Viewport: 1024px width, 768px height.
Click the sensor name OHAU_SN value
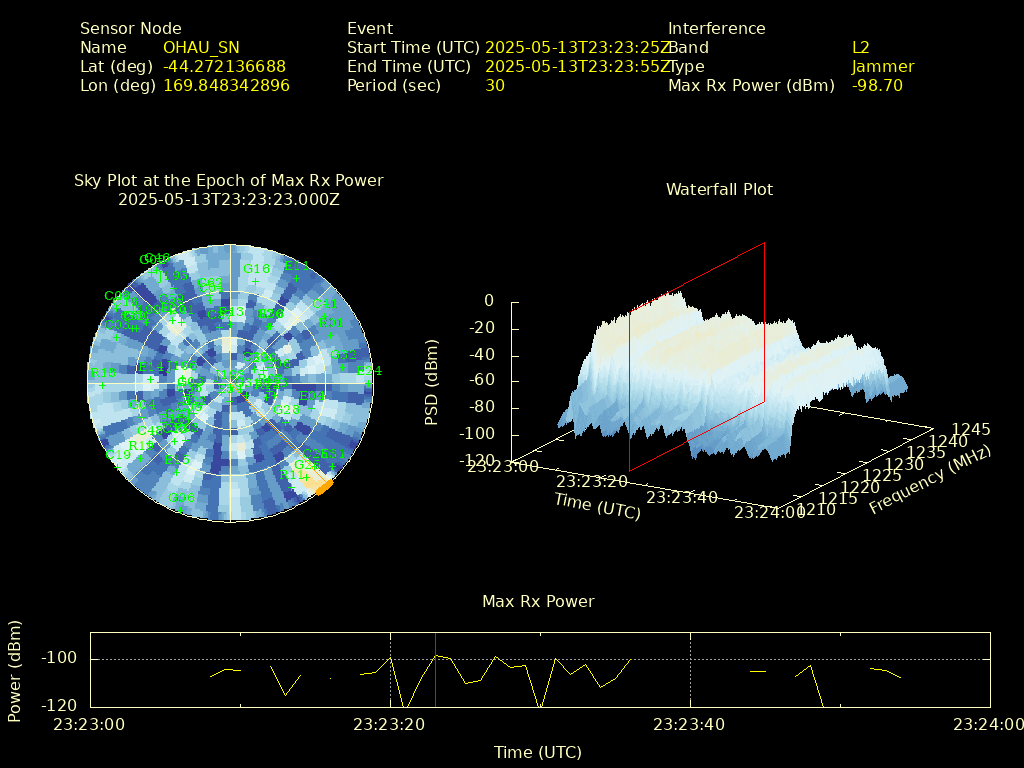pos(201,48)
